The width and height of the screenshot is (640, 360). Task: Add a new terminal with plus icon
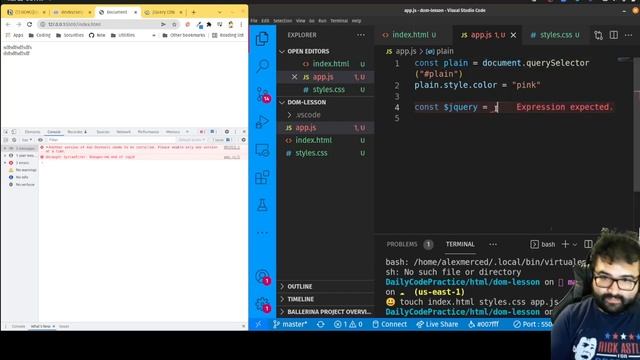pyautogui.click(x=565, y=244)
